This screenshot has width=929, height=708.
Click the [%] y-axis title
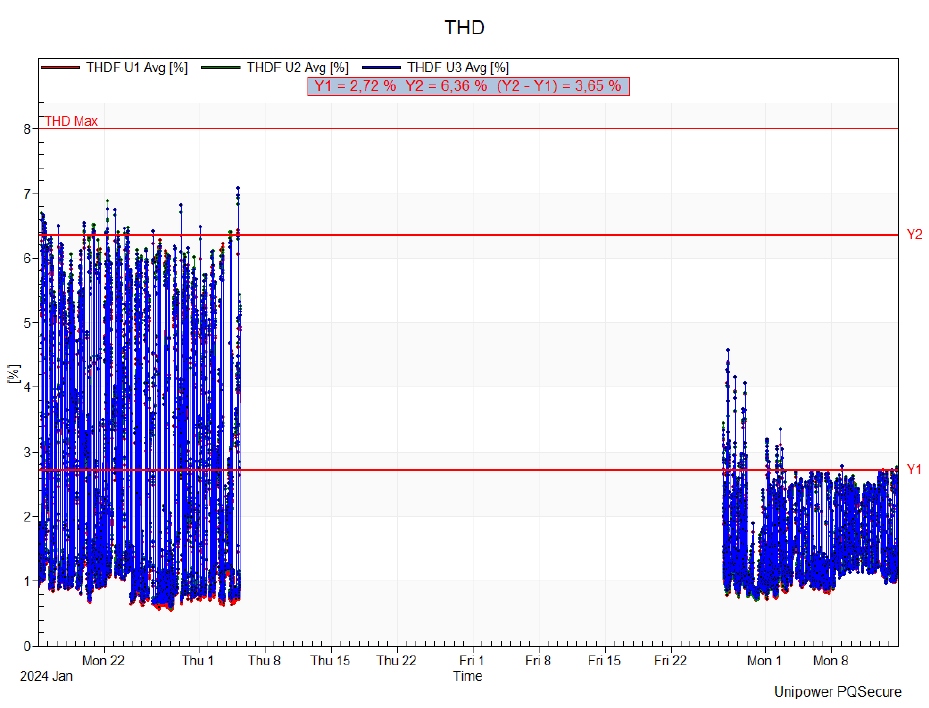coord(14,375)
